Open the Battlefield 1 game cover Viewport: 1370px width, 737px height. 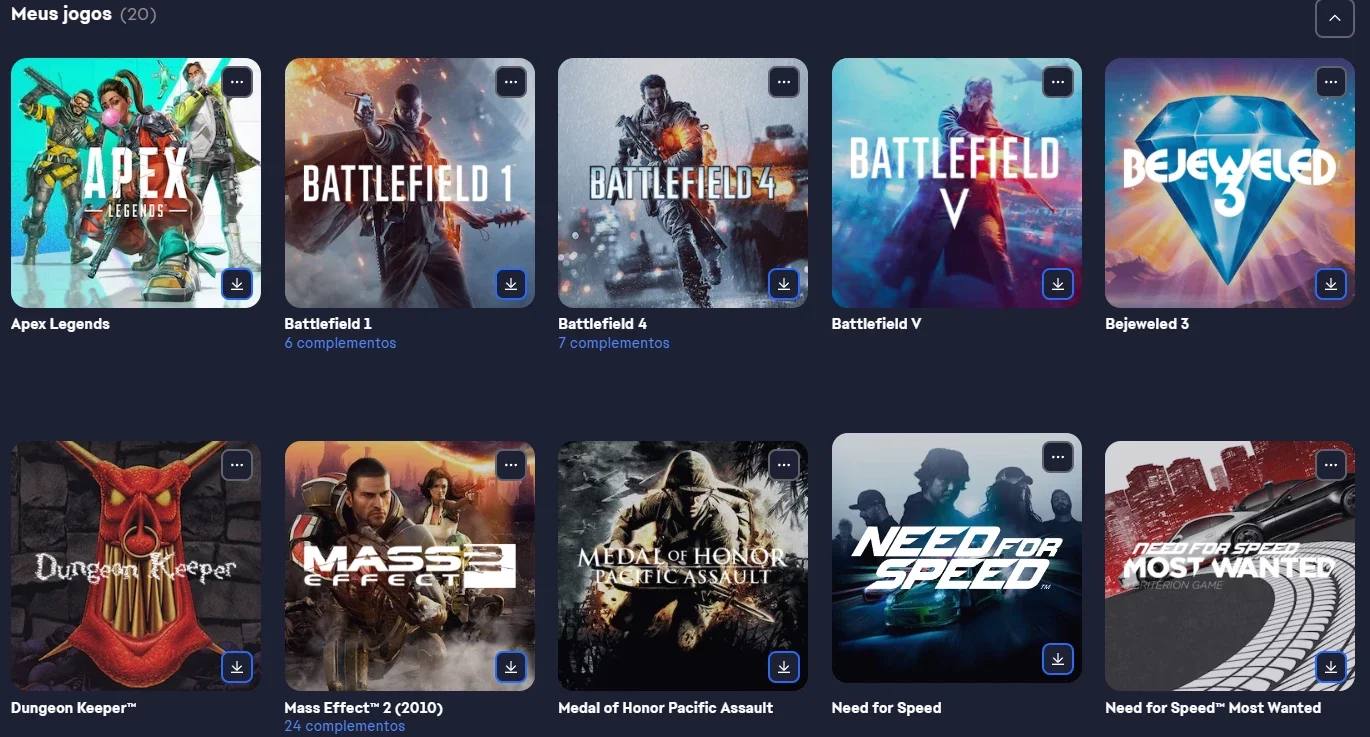pos(410,183)
